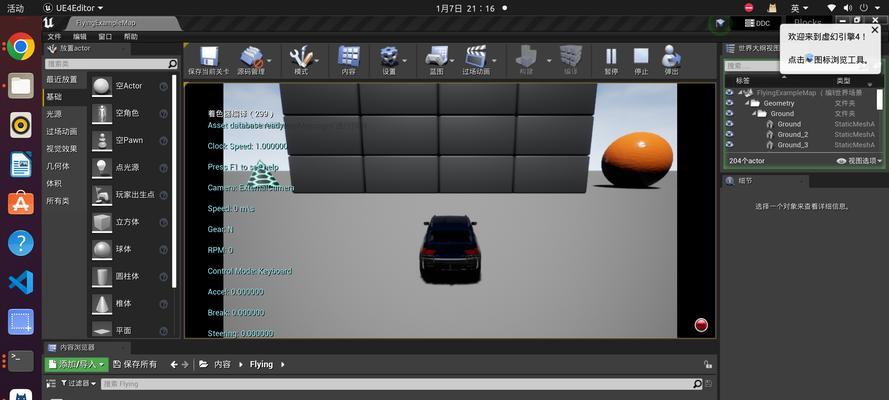
Task: Open the Help (帮助) menu
Action: click(x=130, y=36)
